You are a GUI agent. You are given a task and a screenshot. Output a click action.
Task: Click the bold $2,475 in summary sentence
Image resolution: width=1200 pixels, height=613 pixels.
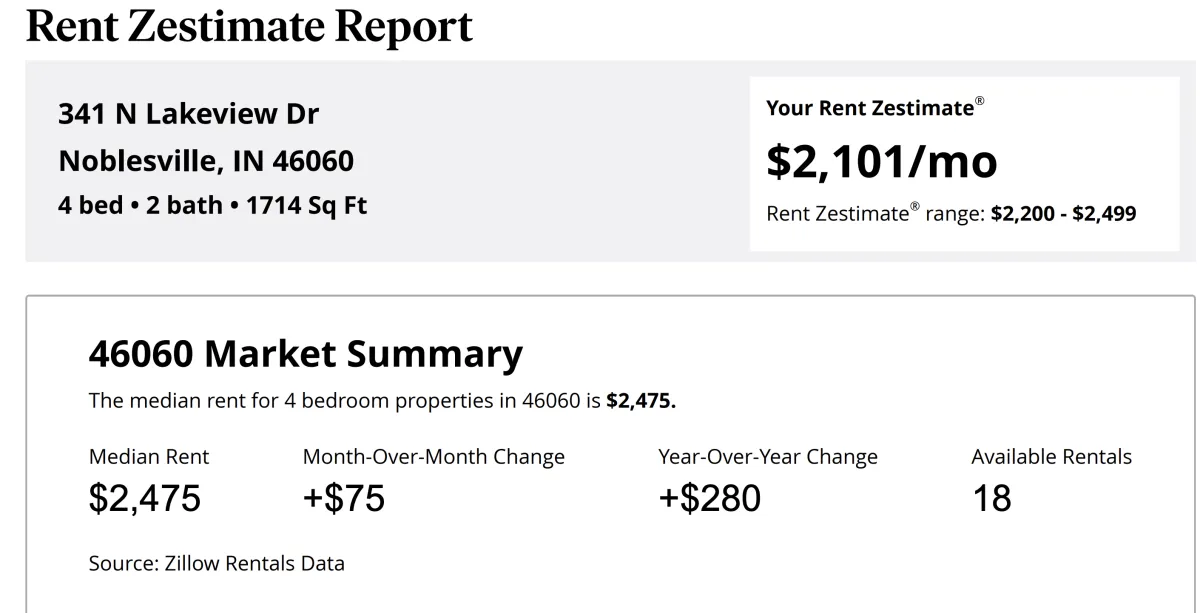point(641,401)
